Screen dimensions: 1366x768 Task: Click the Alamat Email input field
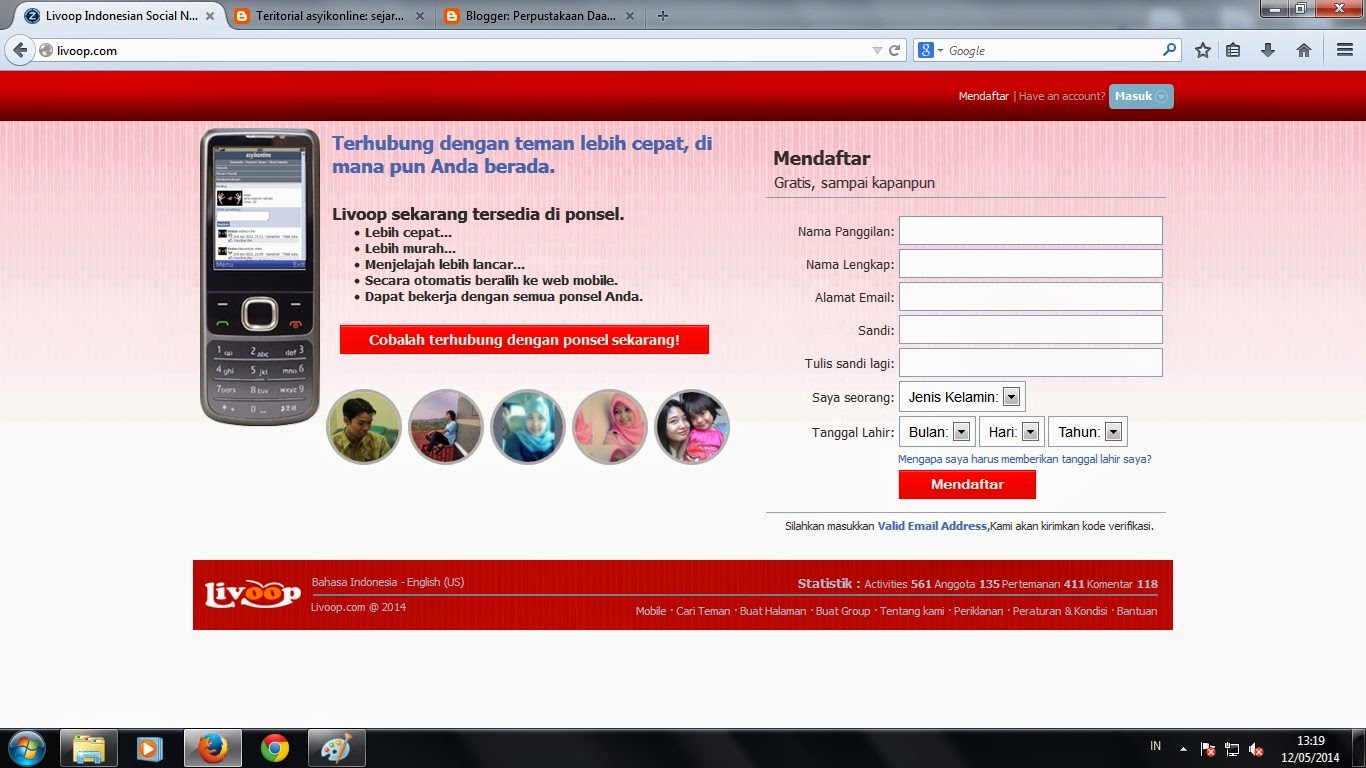tap(1031, 296)
